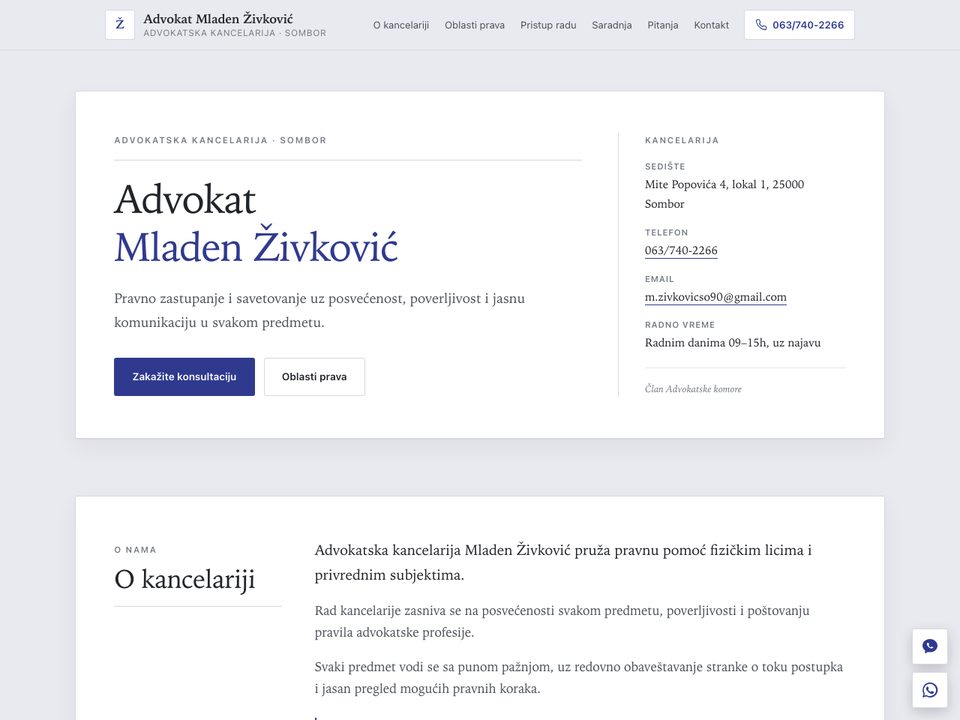Click paragraph starting Svaki predmet vodi se

coord(579,678)
